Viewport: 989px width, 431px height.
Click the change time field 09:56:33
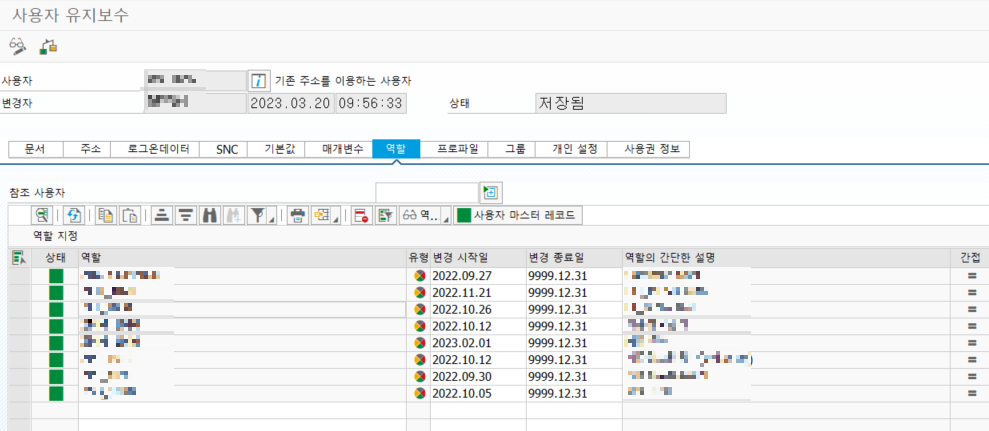click(371, 103)
